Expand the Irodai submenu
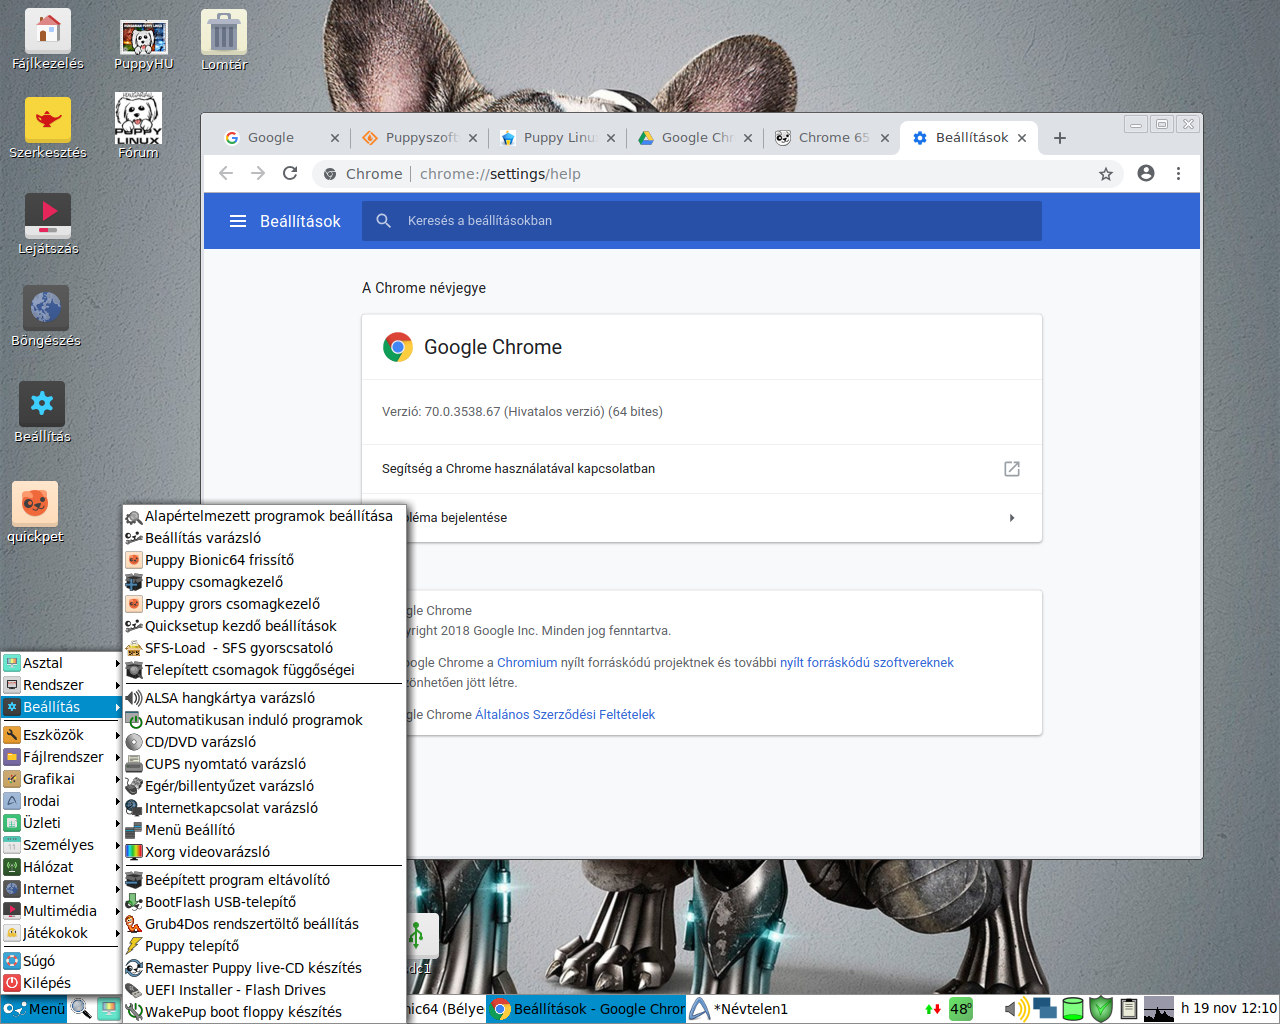The image size is (1280, 1024). click(x=61, y=801)
